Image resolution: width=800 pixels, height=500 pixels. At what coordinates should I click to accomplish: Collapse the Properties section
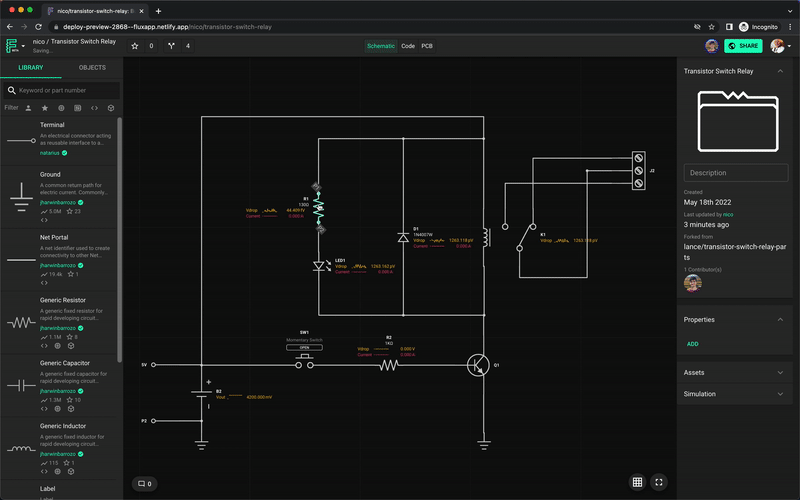(780, 319)
